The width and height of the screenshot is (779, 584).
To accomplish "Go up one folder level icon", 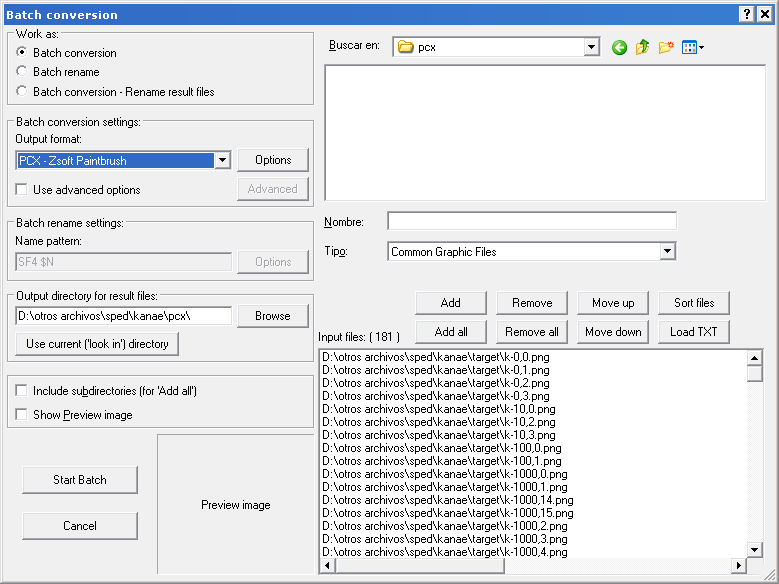I will click(x=643, y=47).
